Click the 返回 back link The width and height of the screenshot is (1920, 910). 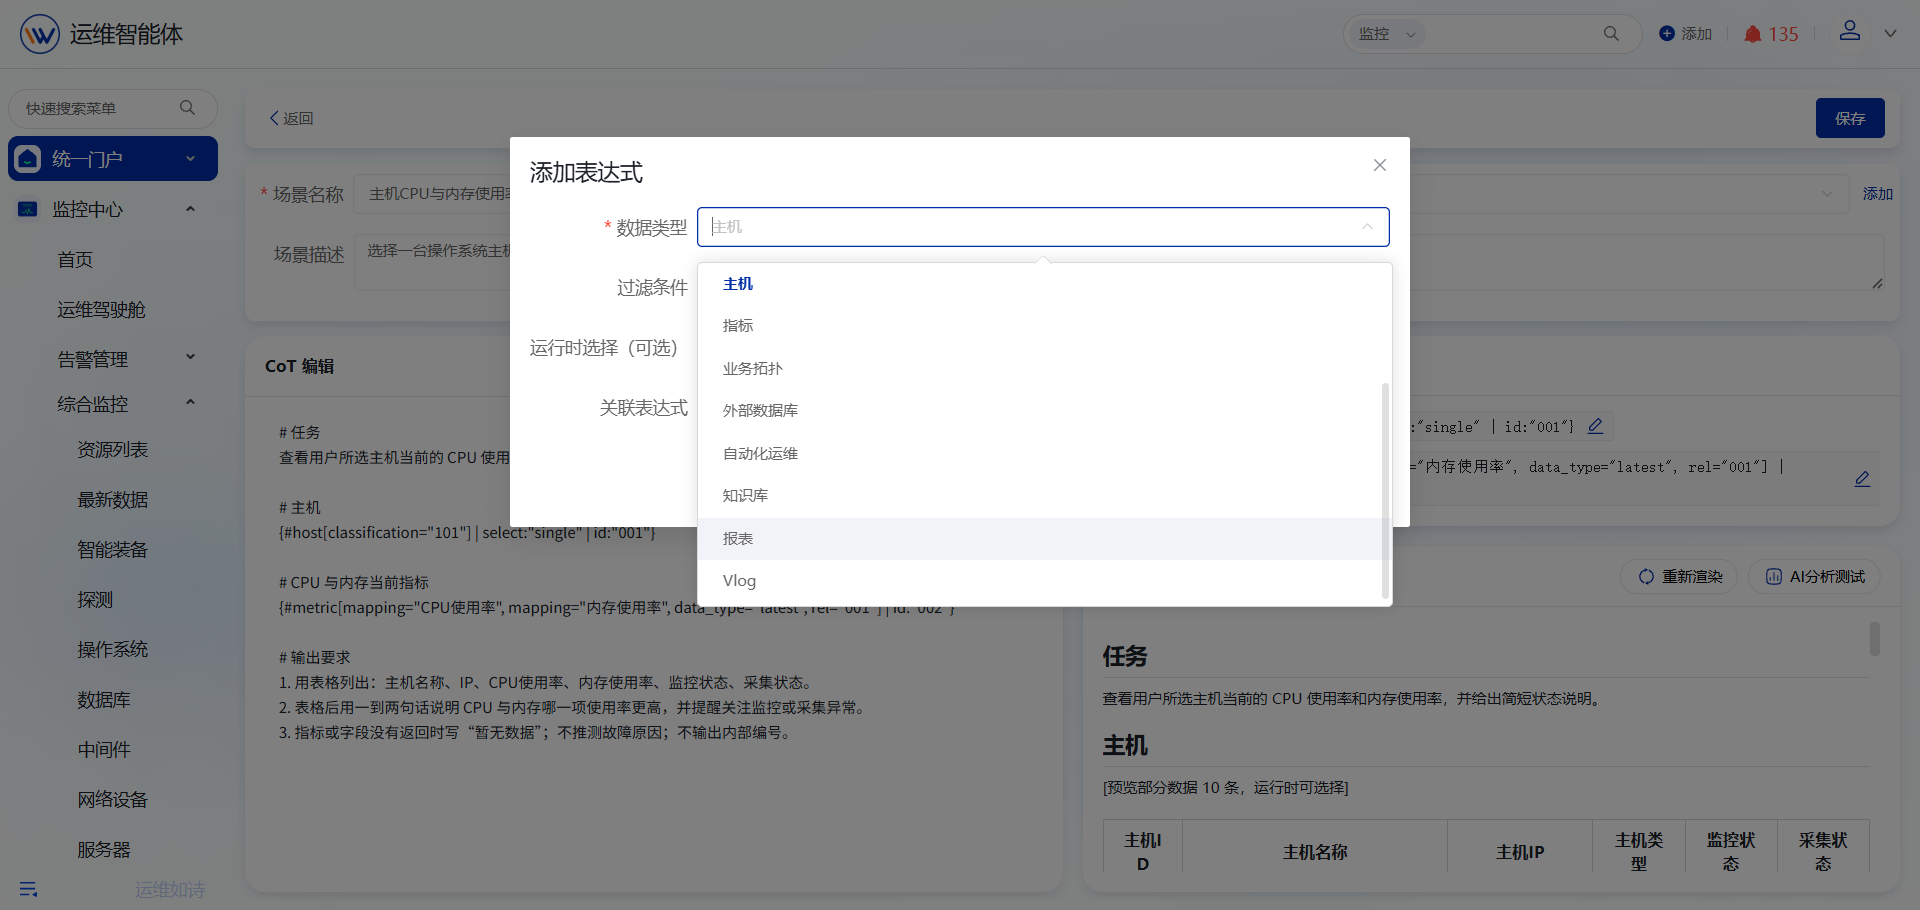(x=291, y=118)
